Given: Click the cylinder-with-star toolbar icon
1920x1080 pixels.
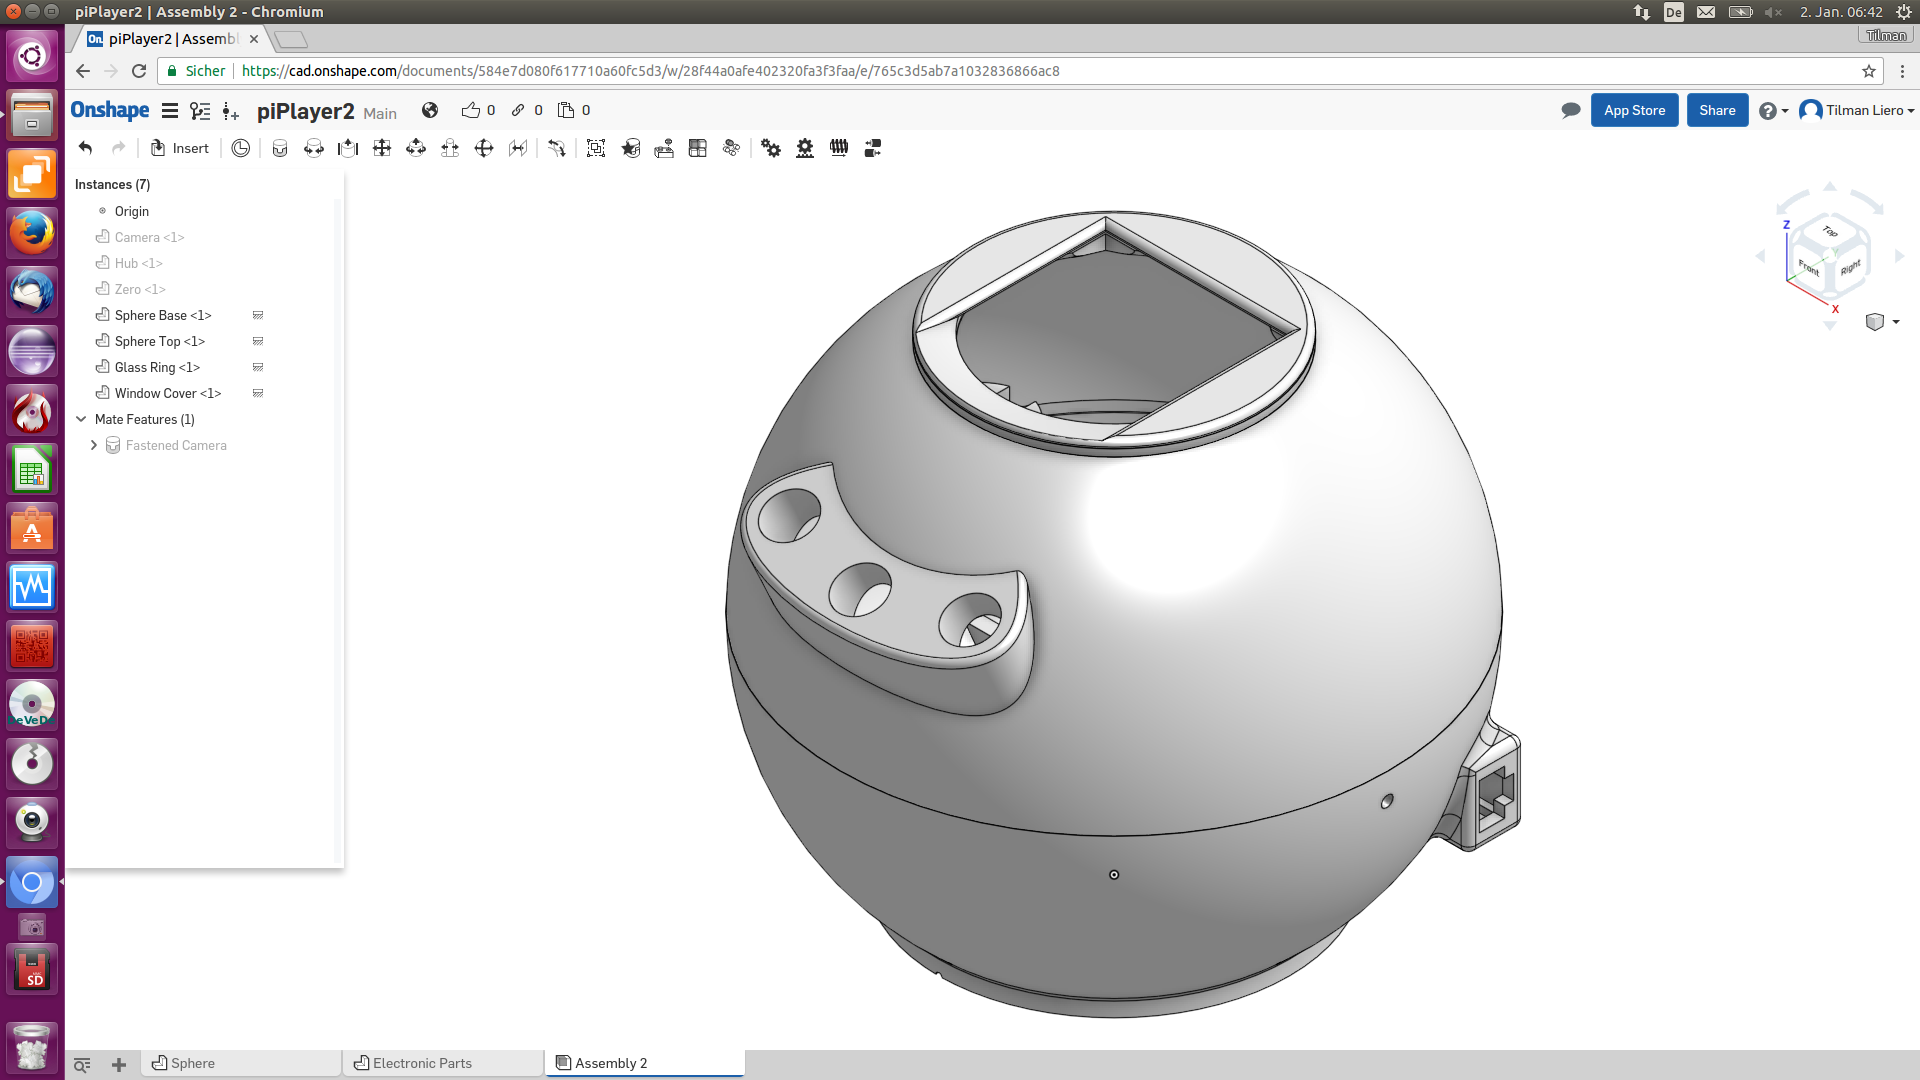Looking at the screenshot, I should [630, 148].
